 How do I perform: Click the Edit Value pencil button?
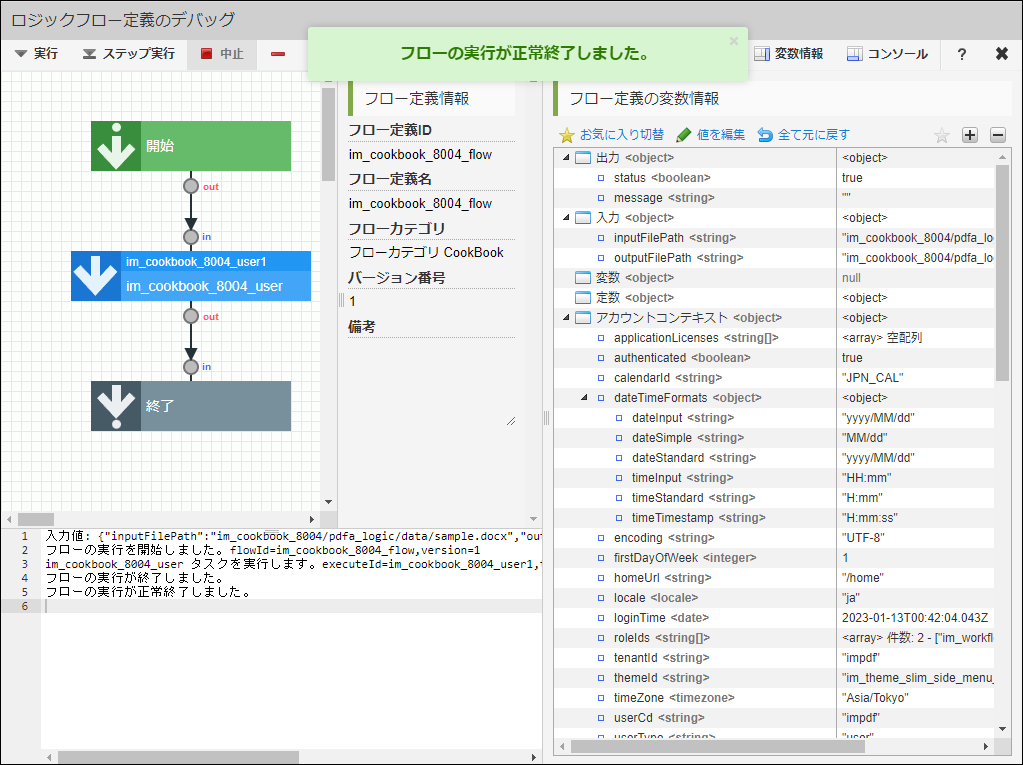(710, 135)
